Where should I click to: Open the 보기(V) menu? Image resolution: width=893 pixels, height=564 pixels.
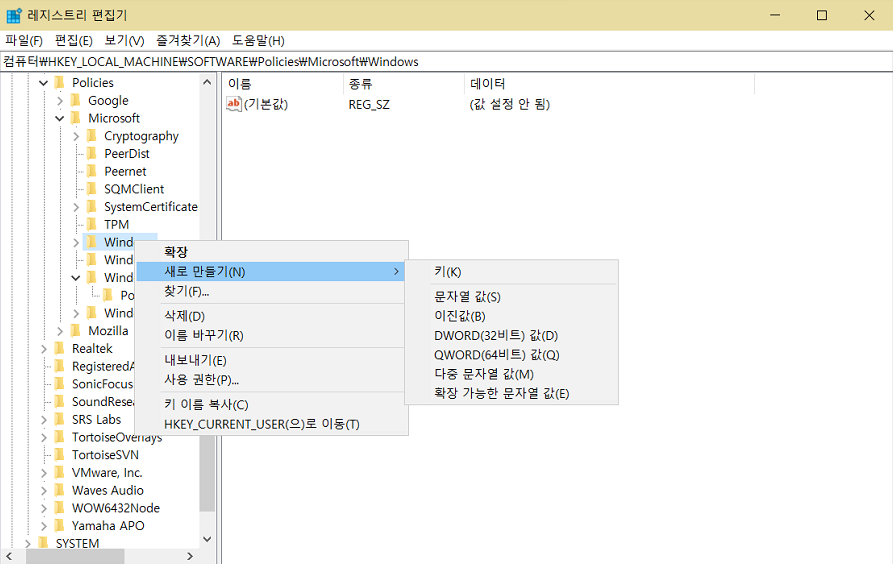124,40
